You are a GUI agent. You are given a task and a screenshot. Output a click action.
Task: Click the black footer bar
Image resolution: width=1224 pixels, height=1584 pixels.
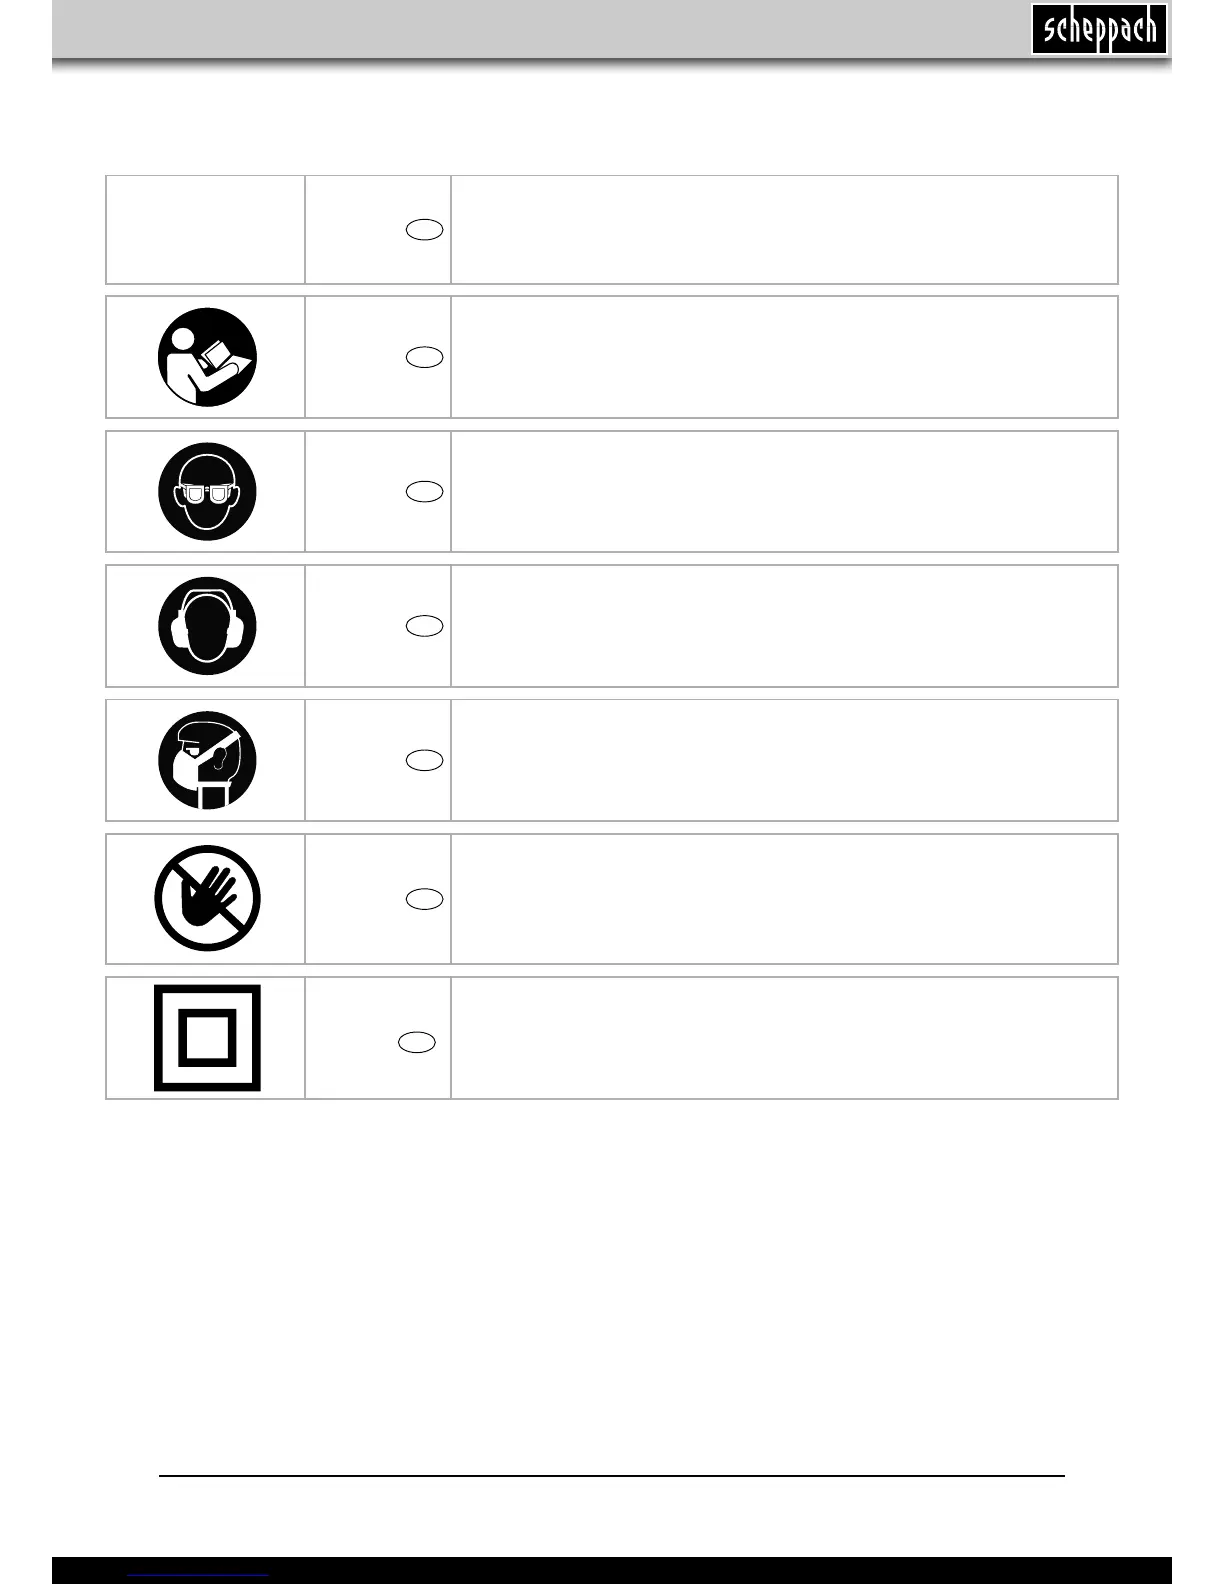coord(612,1570)
